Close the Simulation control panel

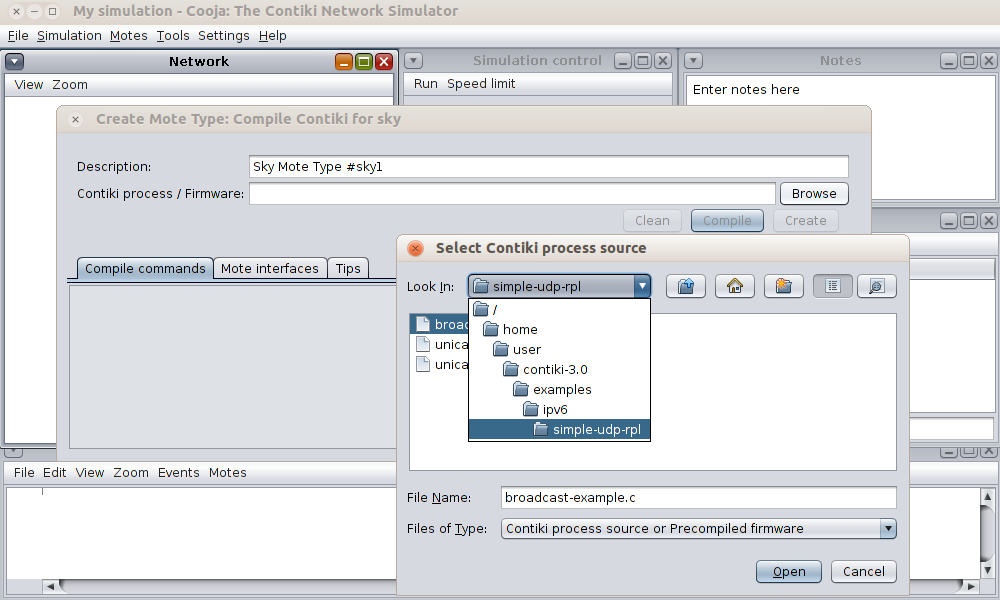(663, 61)
